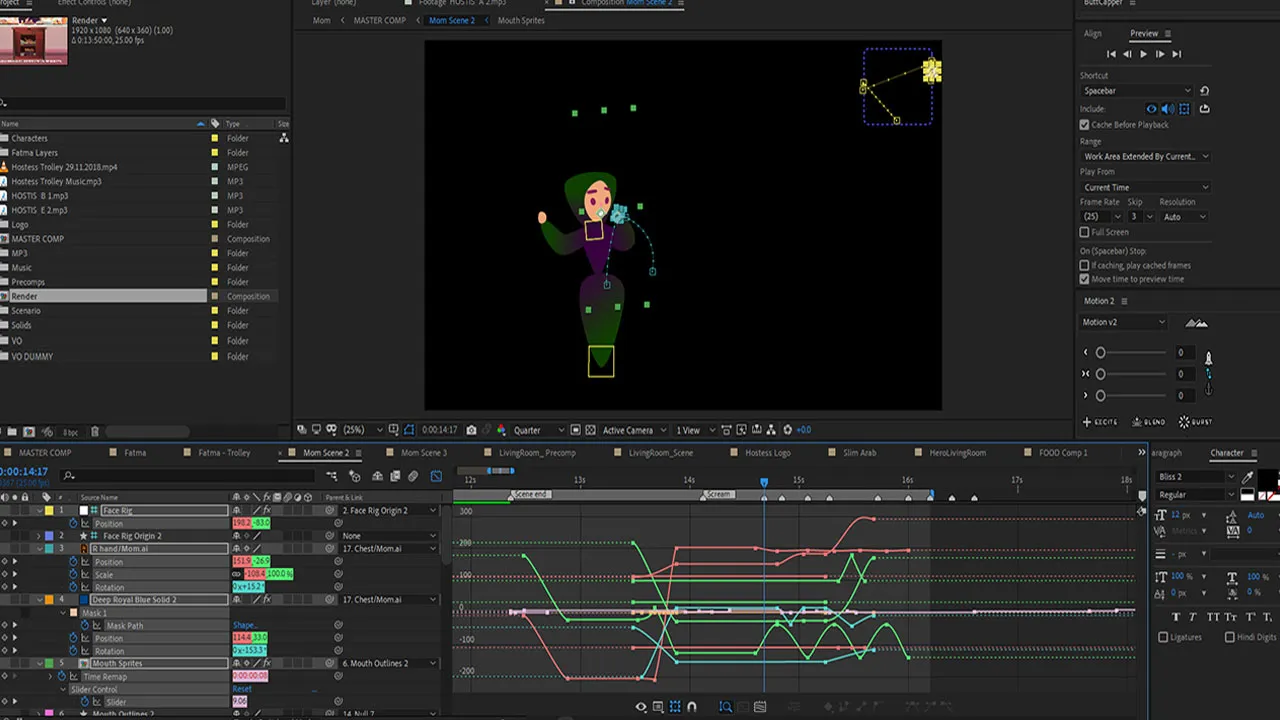The image size is (1280, 720).
Task: Click the Blend button in Motion 2
Action: click(x=1148, y=422)
